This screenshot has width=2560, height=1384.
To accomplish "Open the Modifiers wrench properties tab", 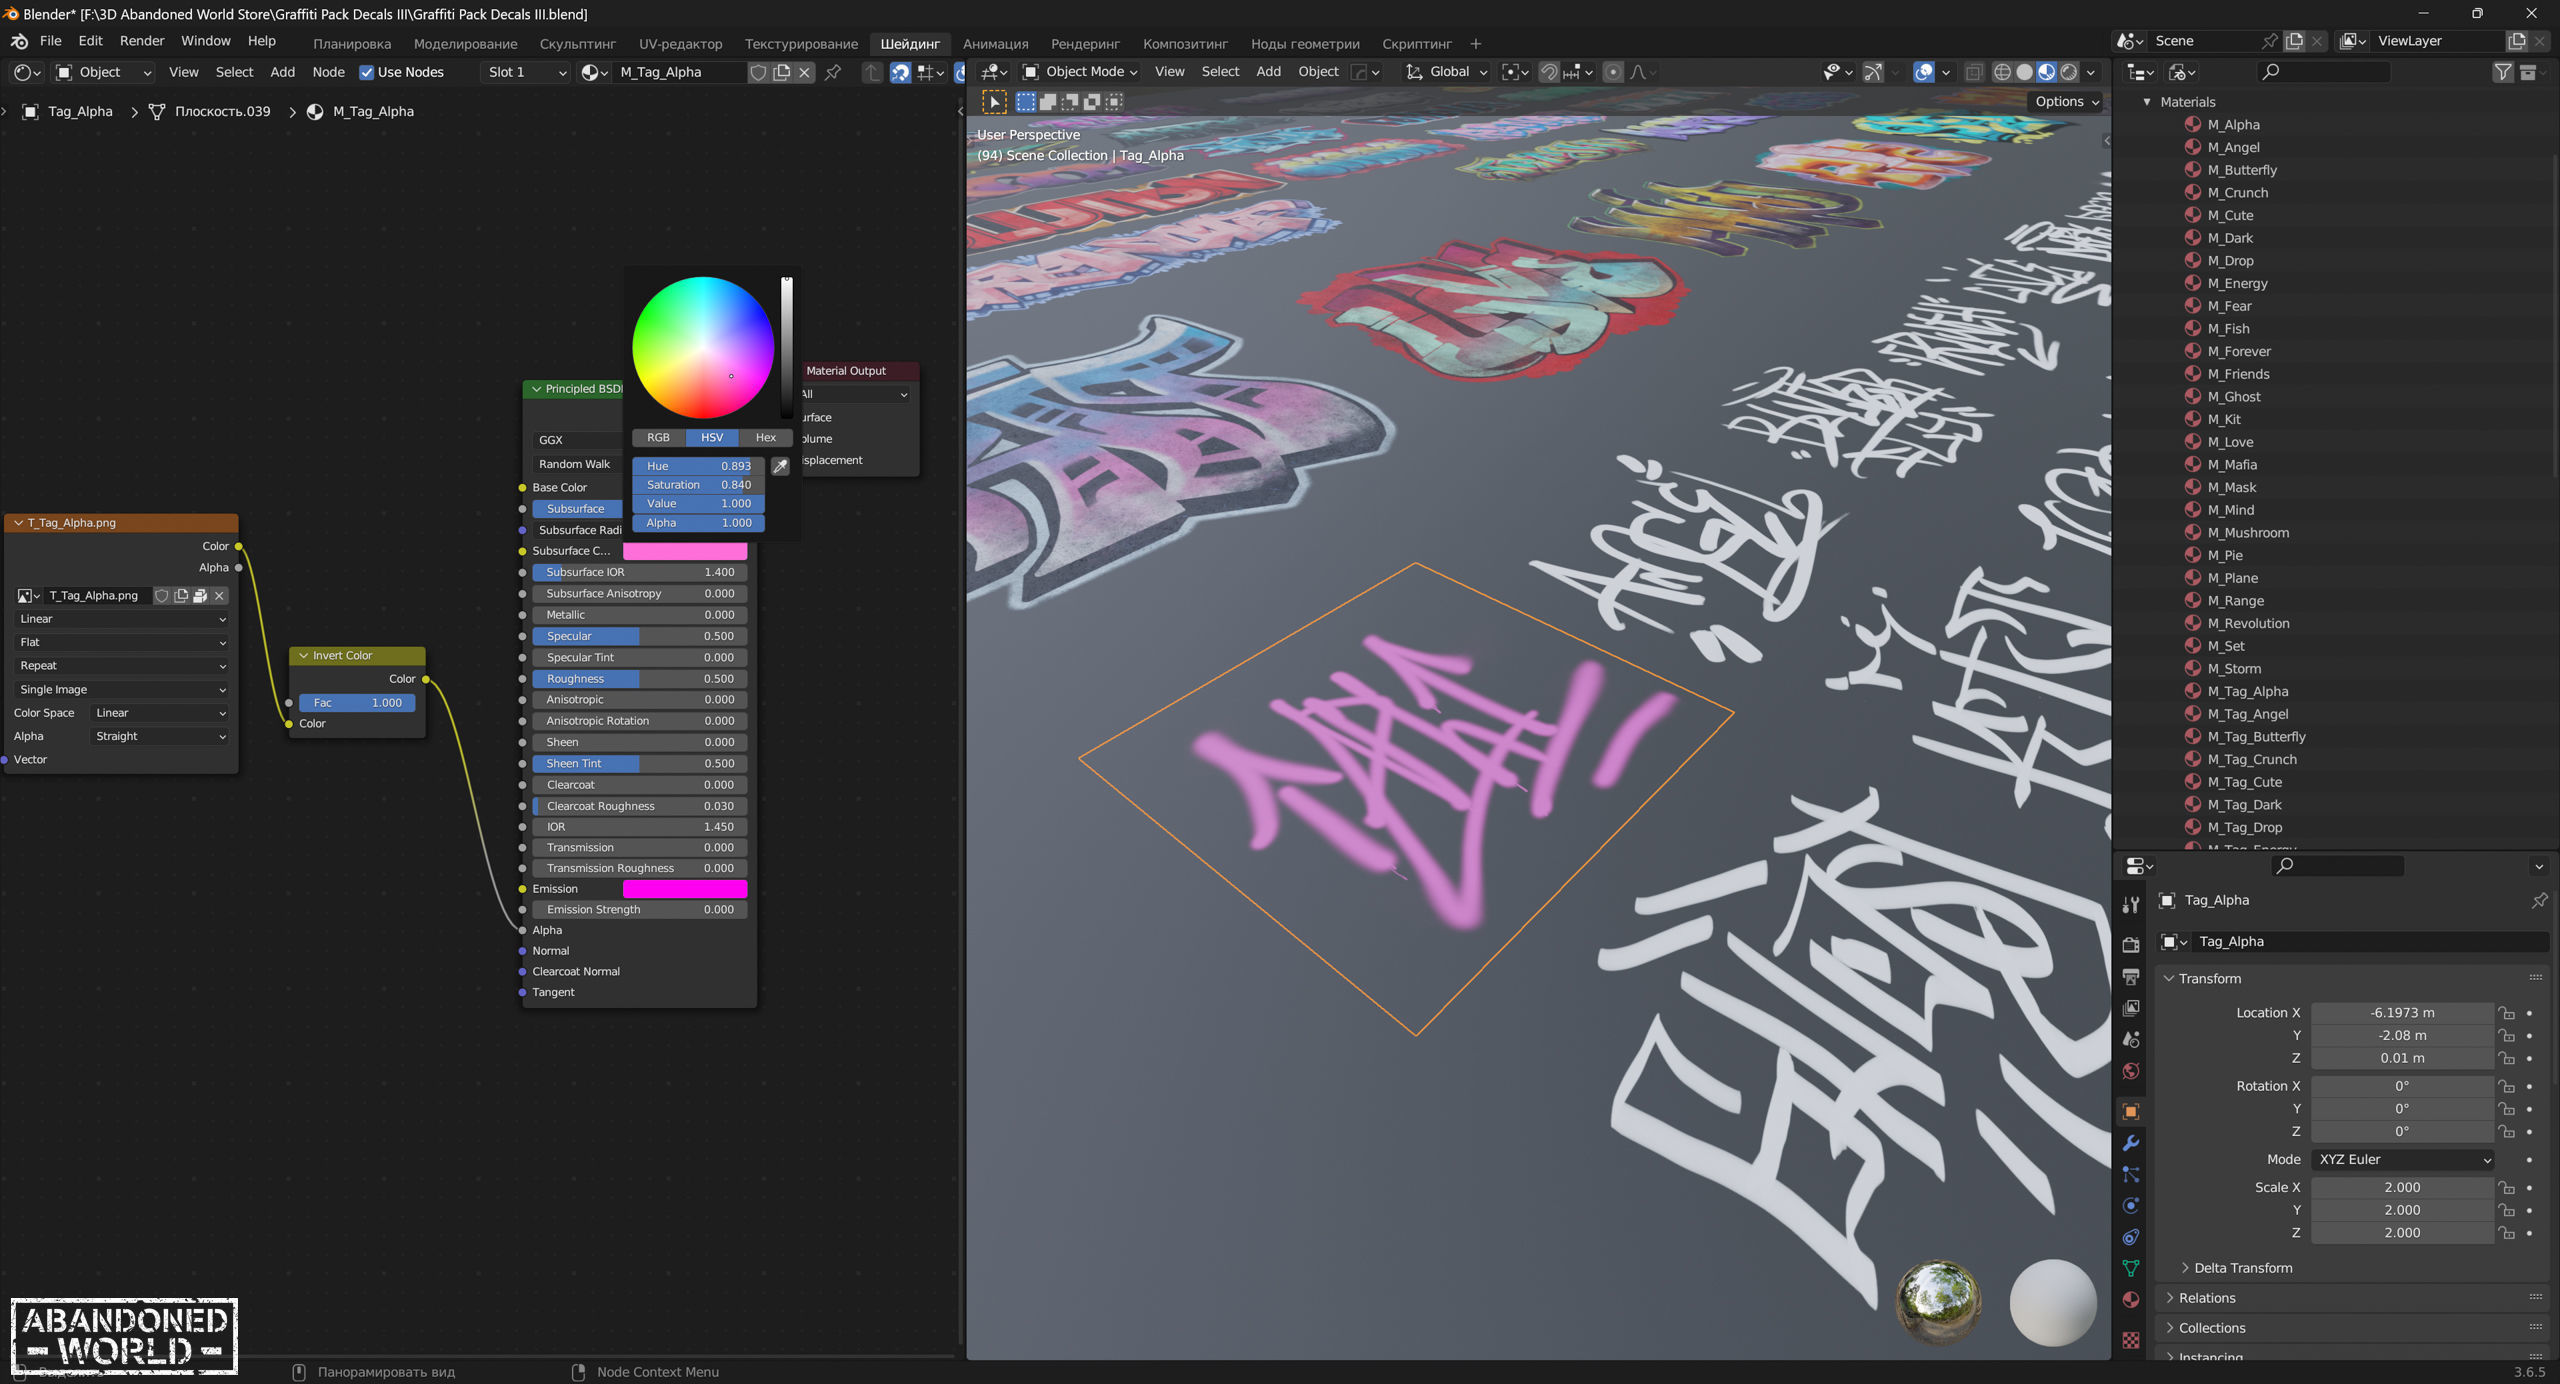I will 2131,1143.
